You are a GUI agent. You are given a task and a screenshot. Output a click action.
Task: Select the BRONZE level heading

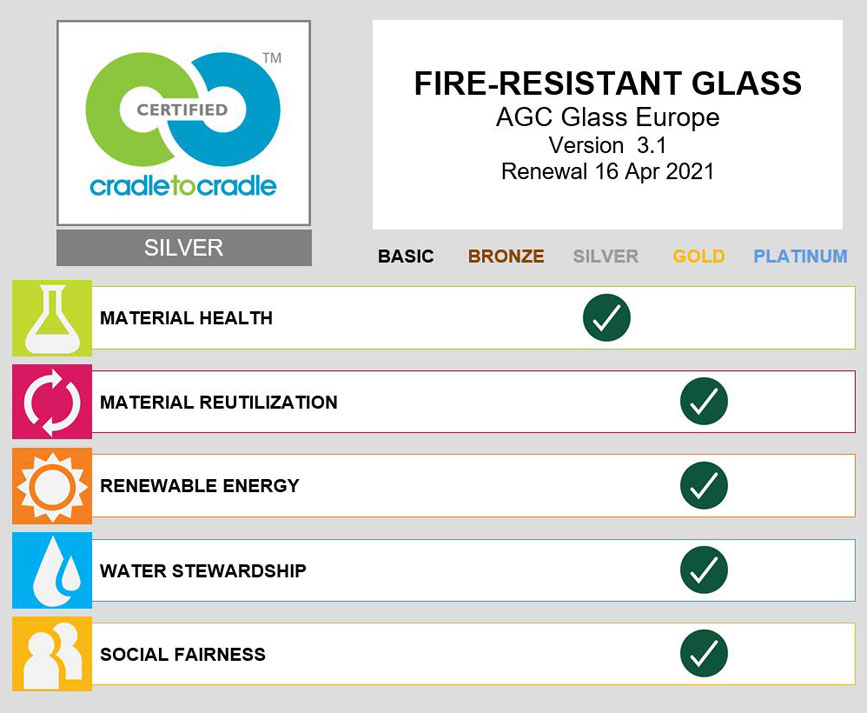point(506,256)
